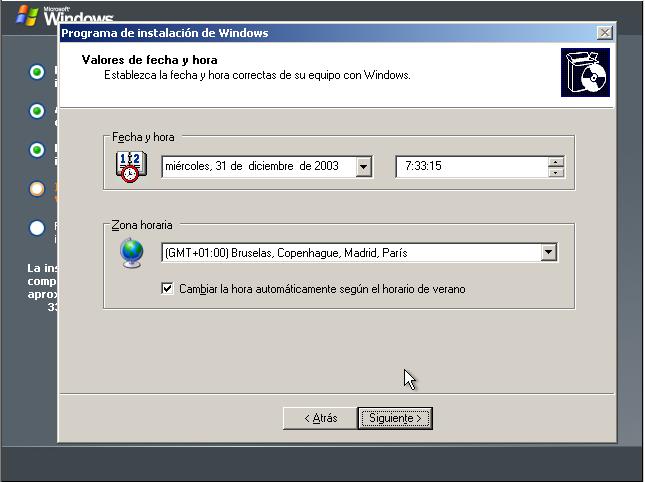Click the 'Valores de fecha y hora' heading
Image resolution: width=645 pixels, height=482 pixels.
149,60
